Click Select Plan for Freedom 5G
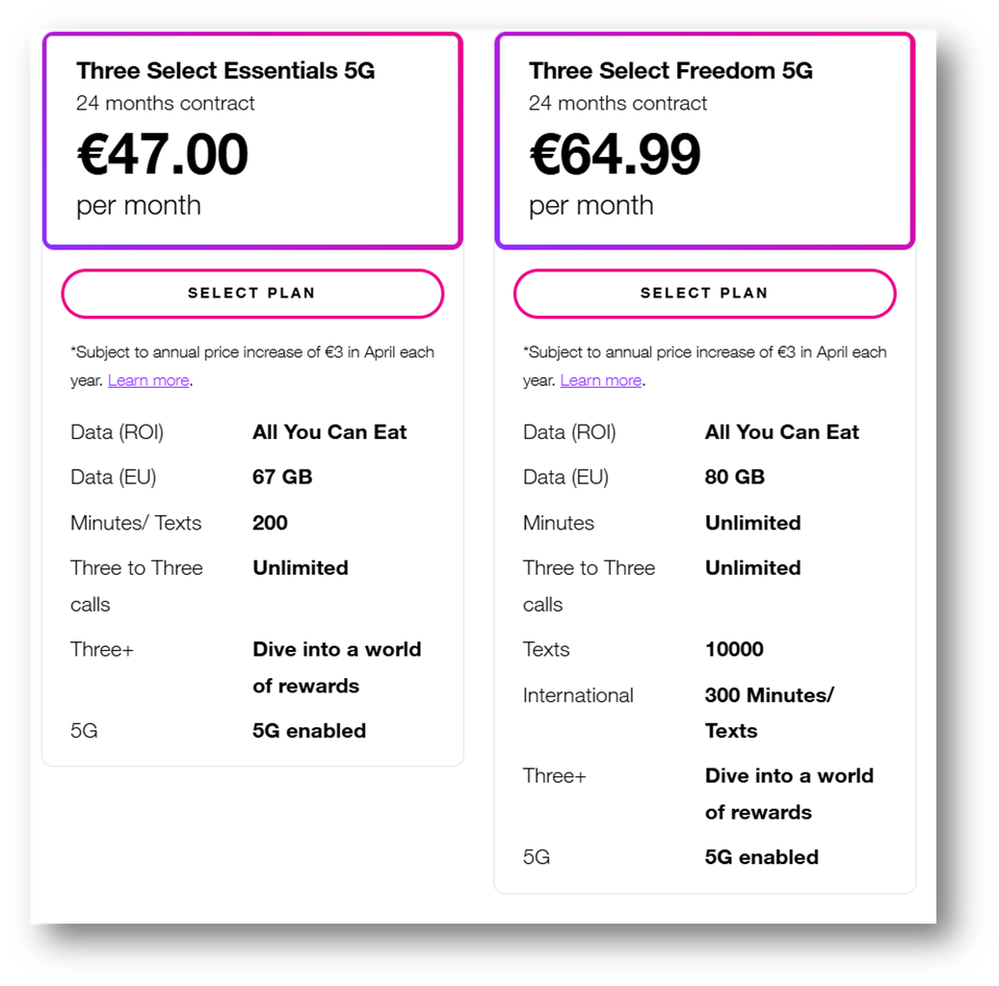Viewport: 999px width, 986px height. click(x=704, y=293)
